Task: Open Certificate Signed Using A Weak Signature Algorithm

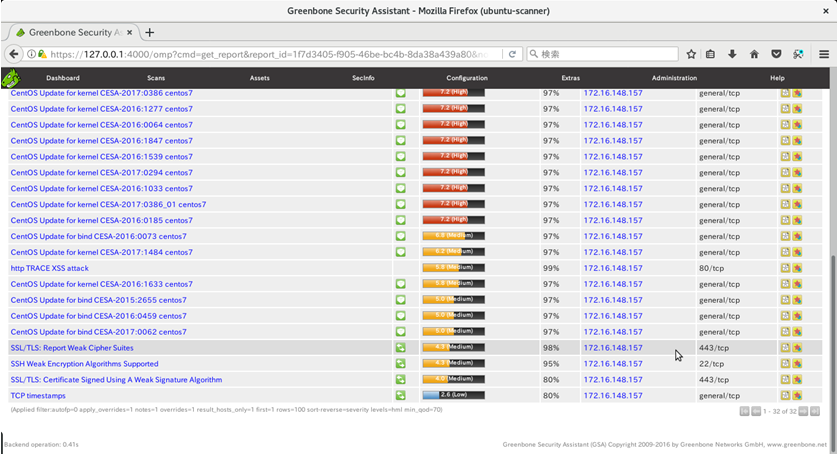Action: click(116, 380)
